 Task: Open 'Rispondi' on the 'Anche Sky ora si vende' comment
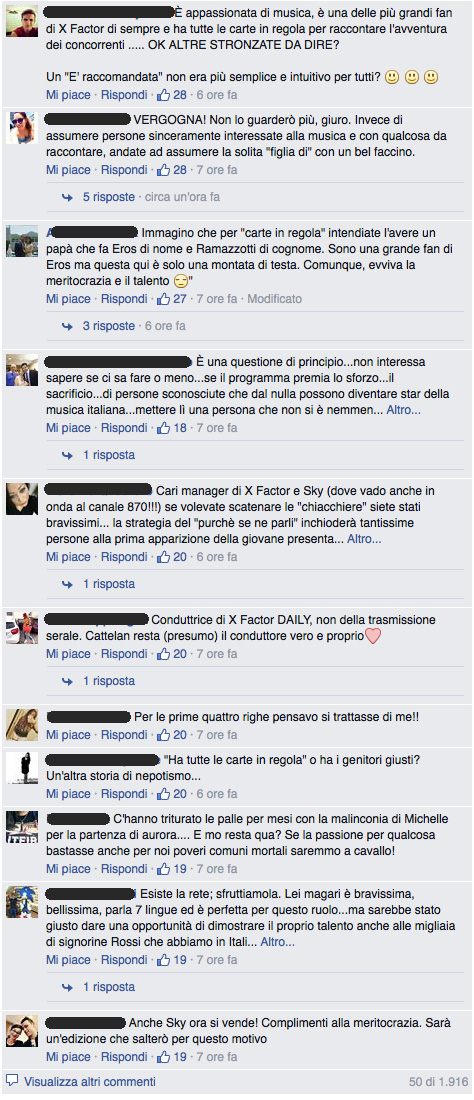[124, 1057]
